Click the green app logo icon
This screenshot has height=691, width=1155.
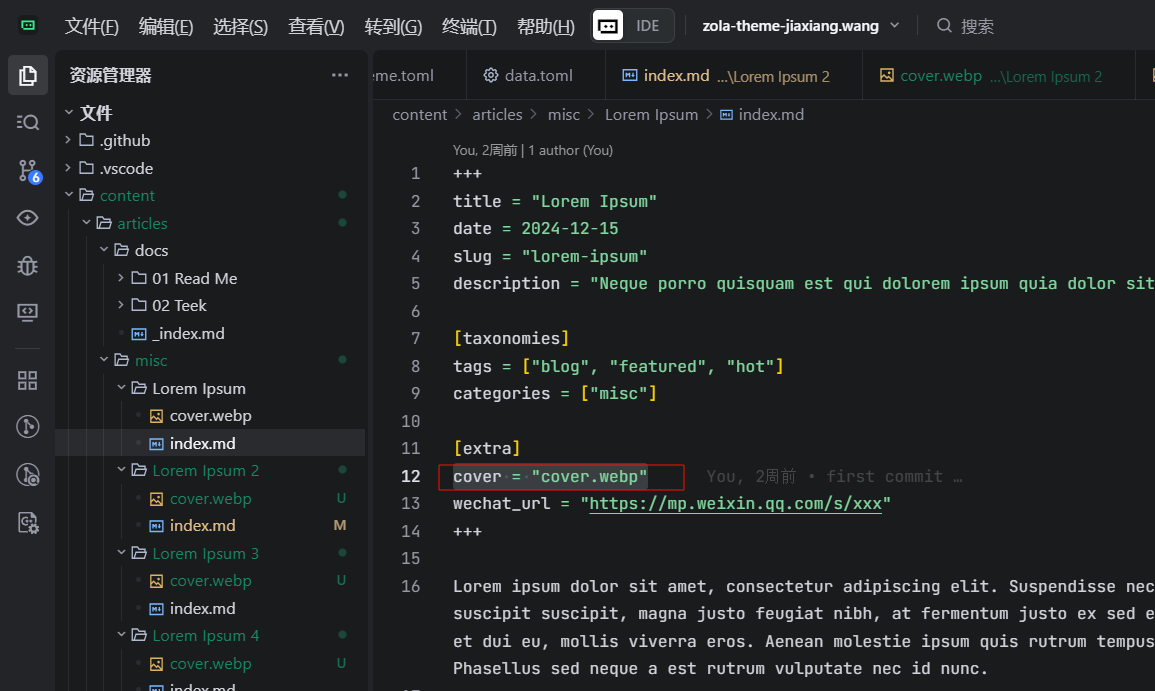tap(28, 26)
